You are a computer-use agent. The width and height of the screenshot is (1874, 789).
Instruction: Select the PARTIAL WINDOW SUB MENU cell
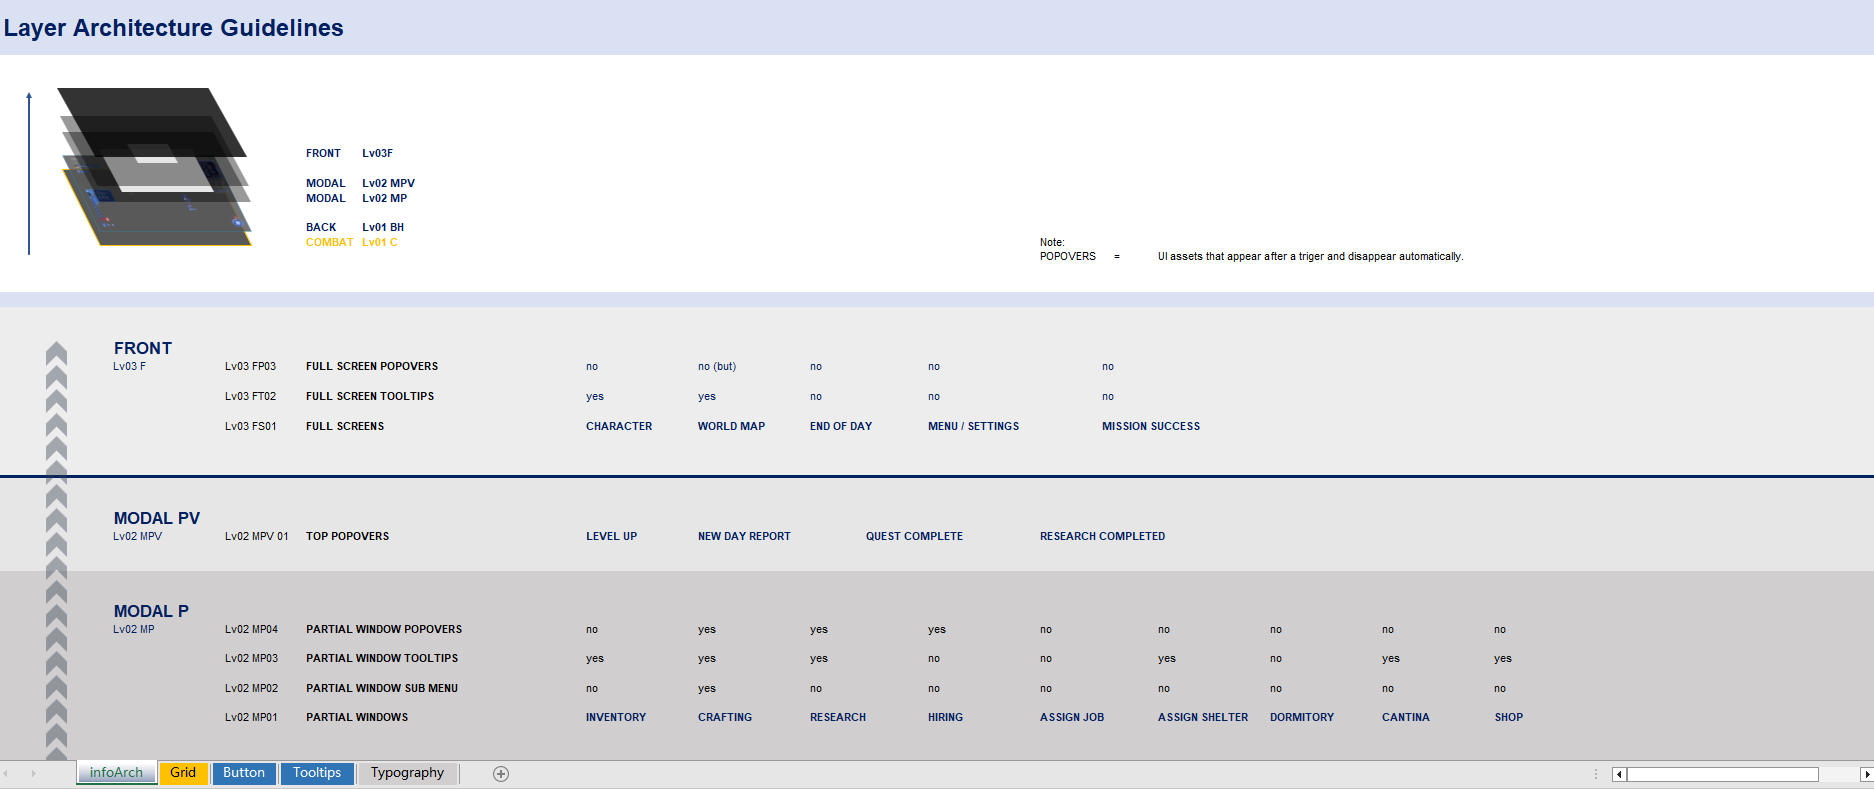pyautogui.click(x=382, y=689)
